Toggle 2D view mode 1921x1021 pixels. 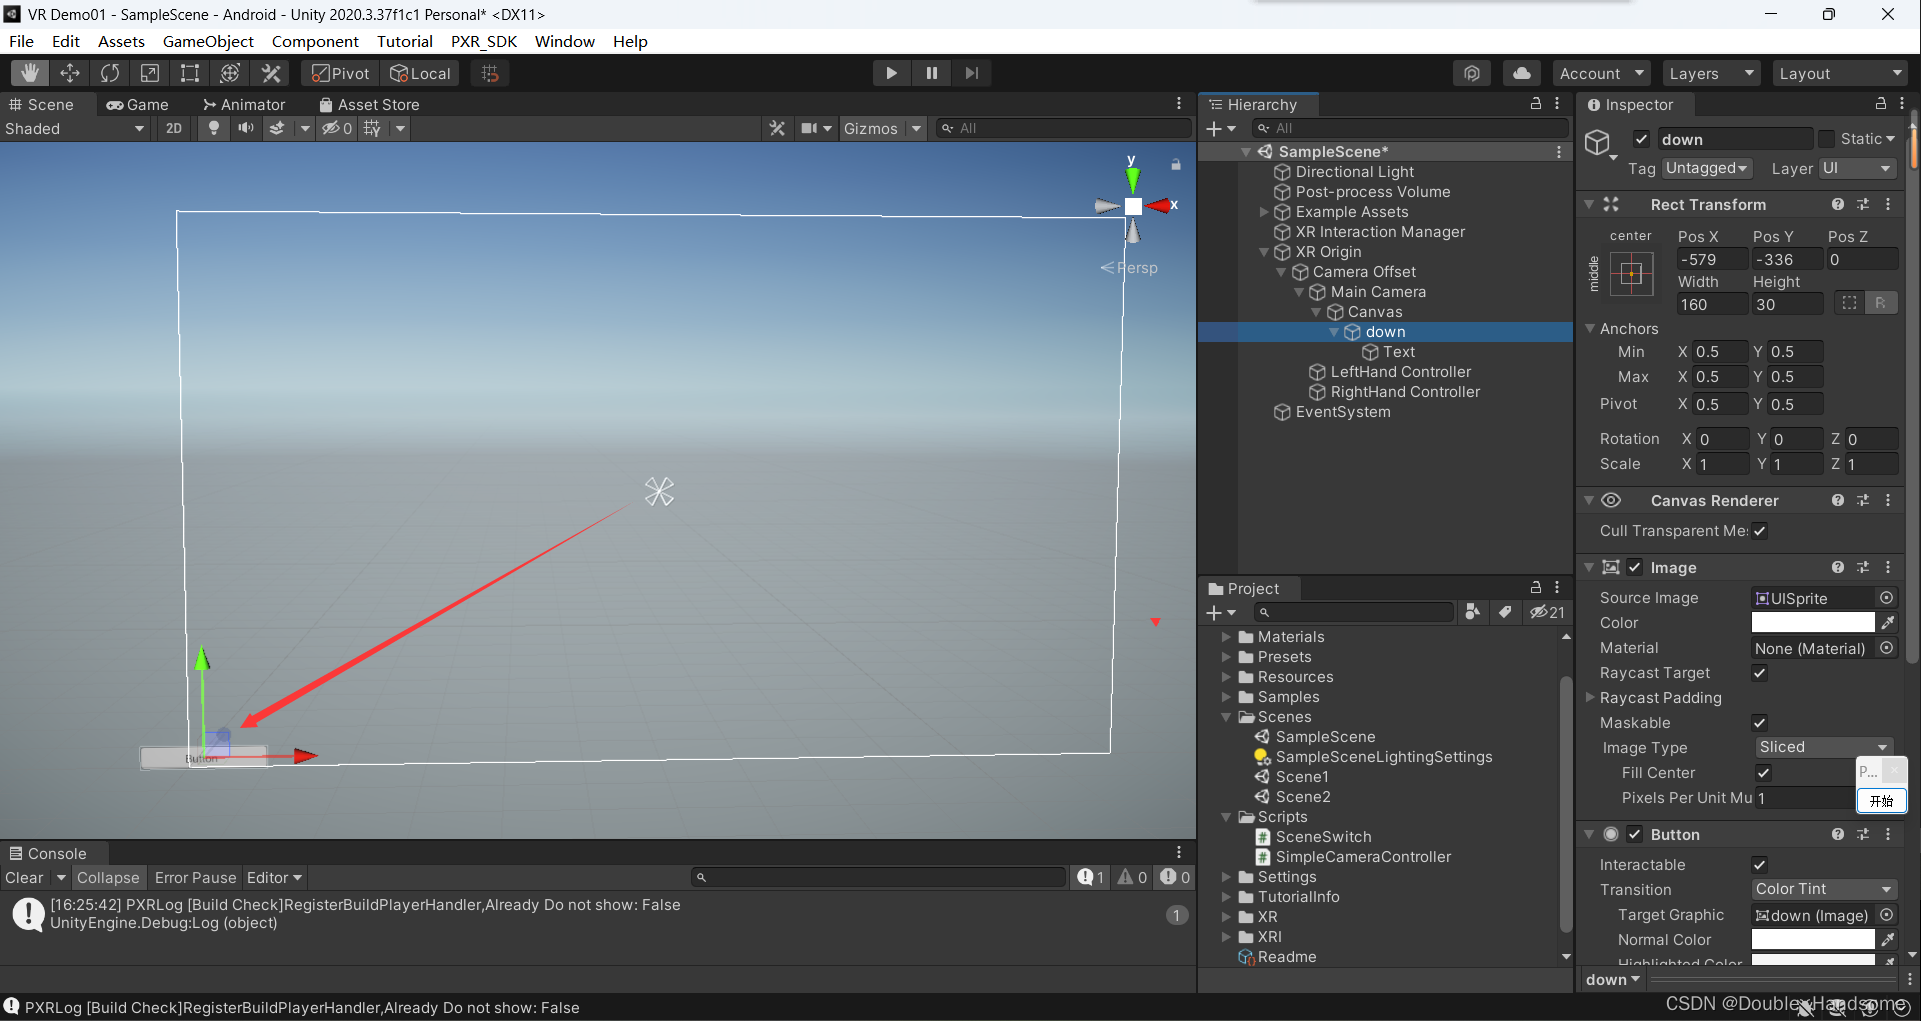pyautogui.click(x=174, y=128)
